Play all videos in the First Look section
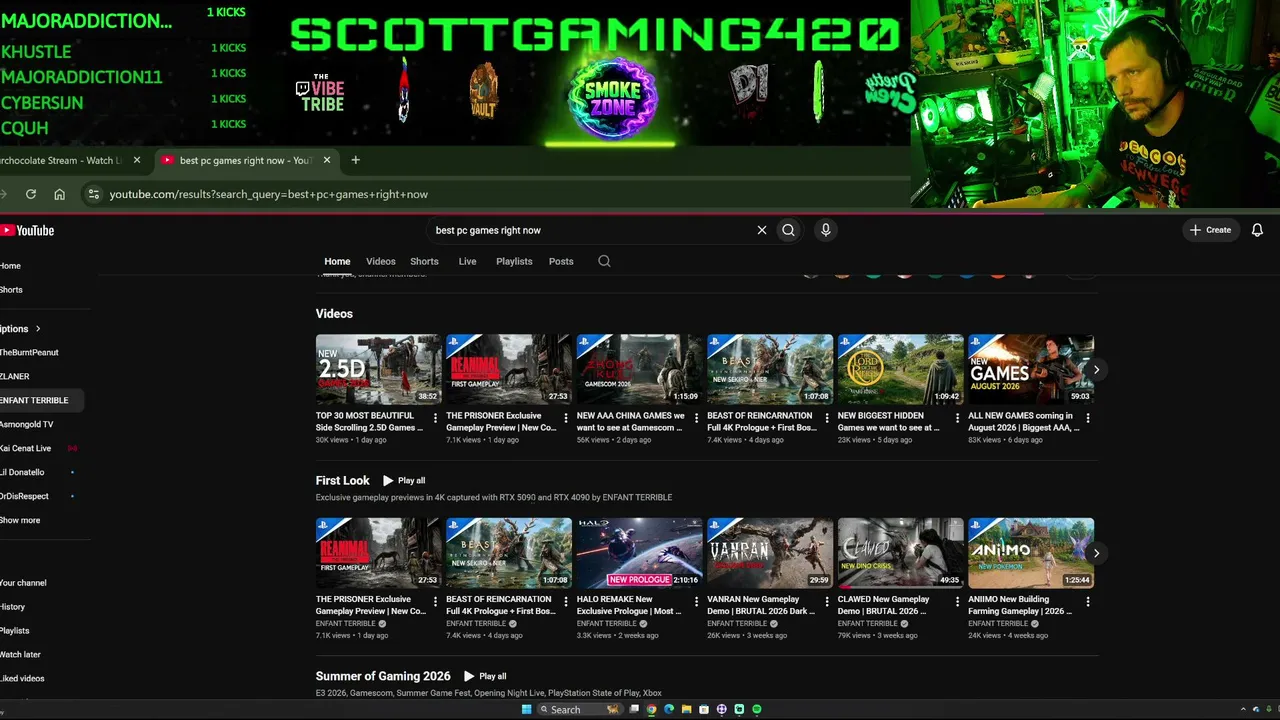 tap(404, 480)
